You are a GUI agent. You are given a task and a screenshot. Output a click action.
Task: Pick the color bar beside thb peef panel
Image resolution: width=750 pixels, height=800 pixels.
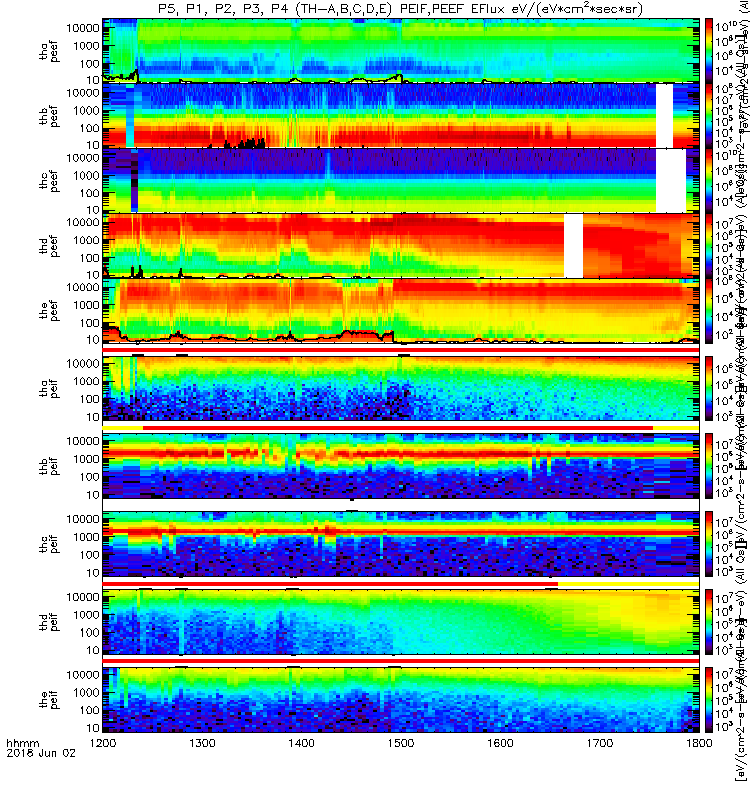[709, 115]
